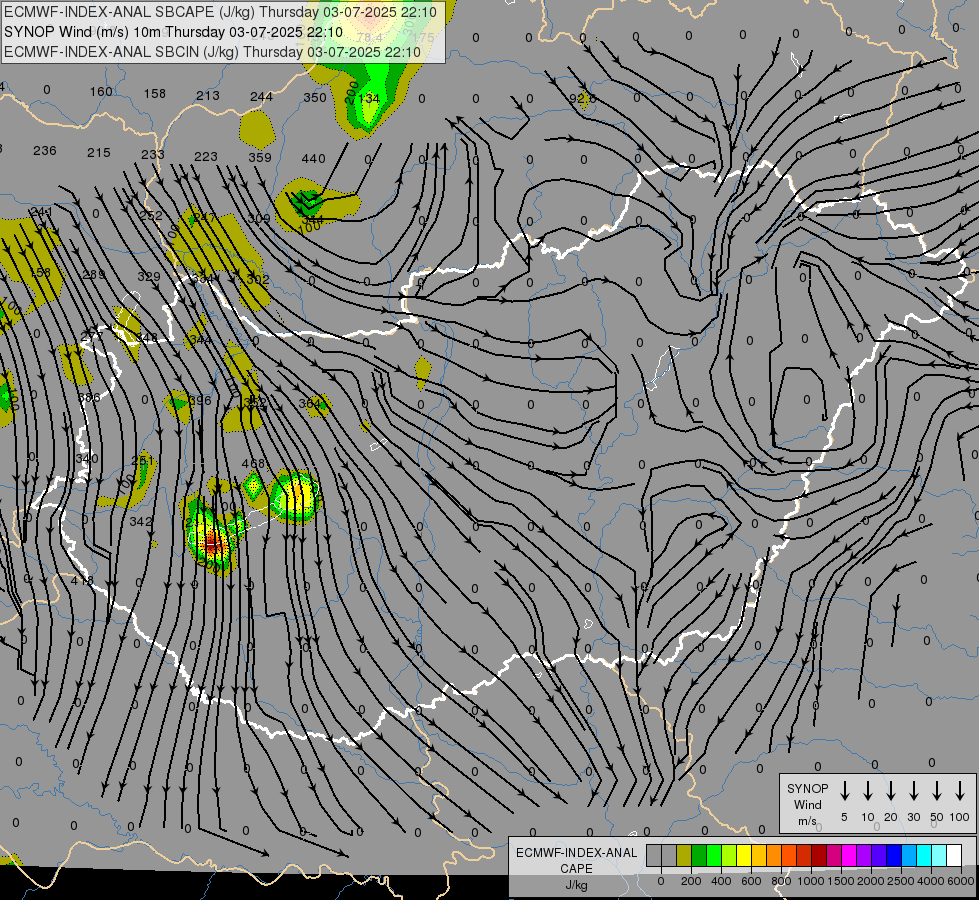Click the SYNOP Wind 10m title line

(173, 32)
